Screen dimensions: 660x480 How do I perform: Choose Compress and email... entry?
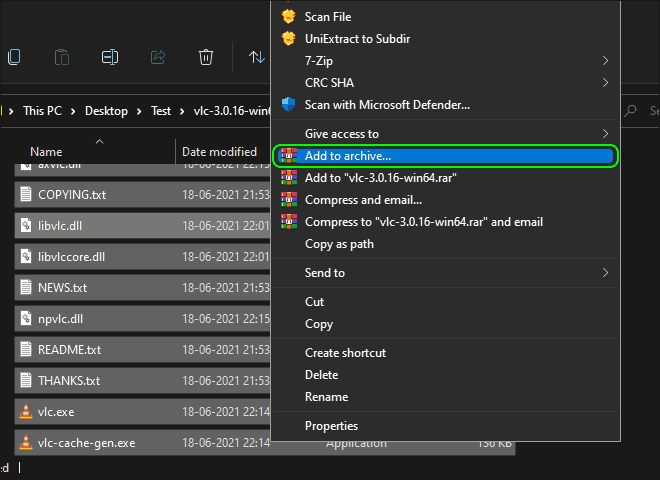click(x=446, y=200)
